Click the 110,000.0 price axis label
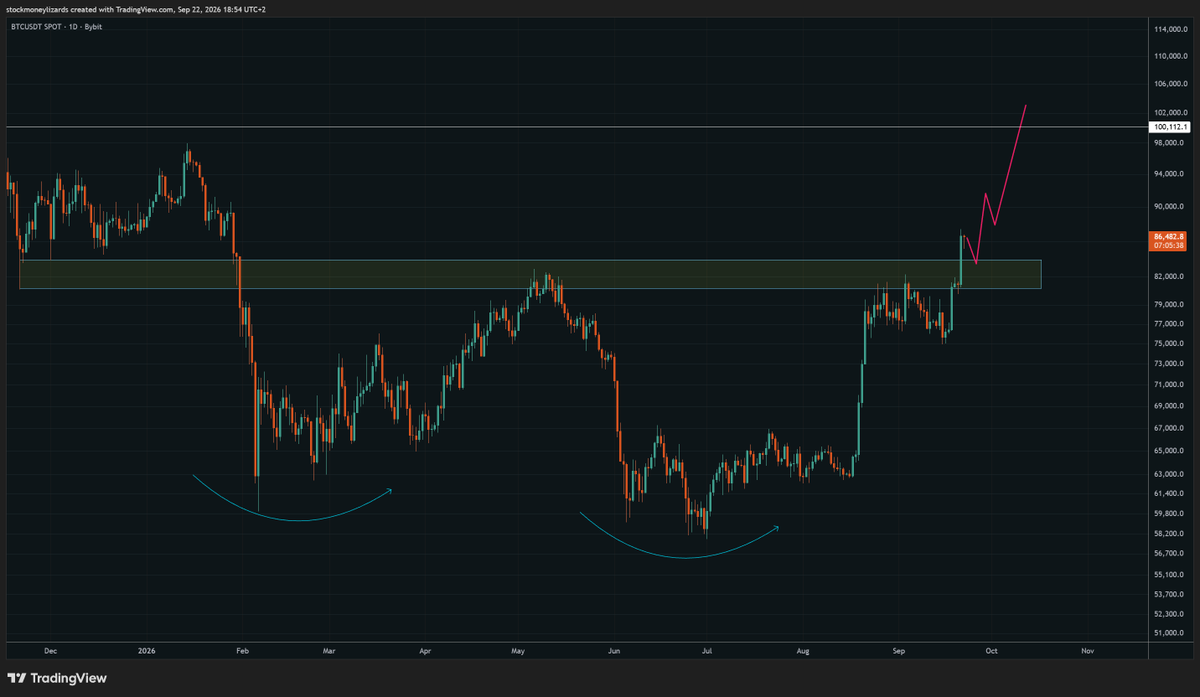Image resolution: width=1200 pixels, height=697 pixels. pyautogui.click(x=1169, y=56)
